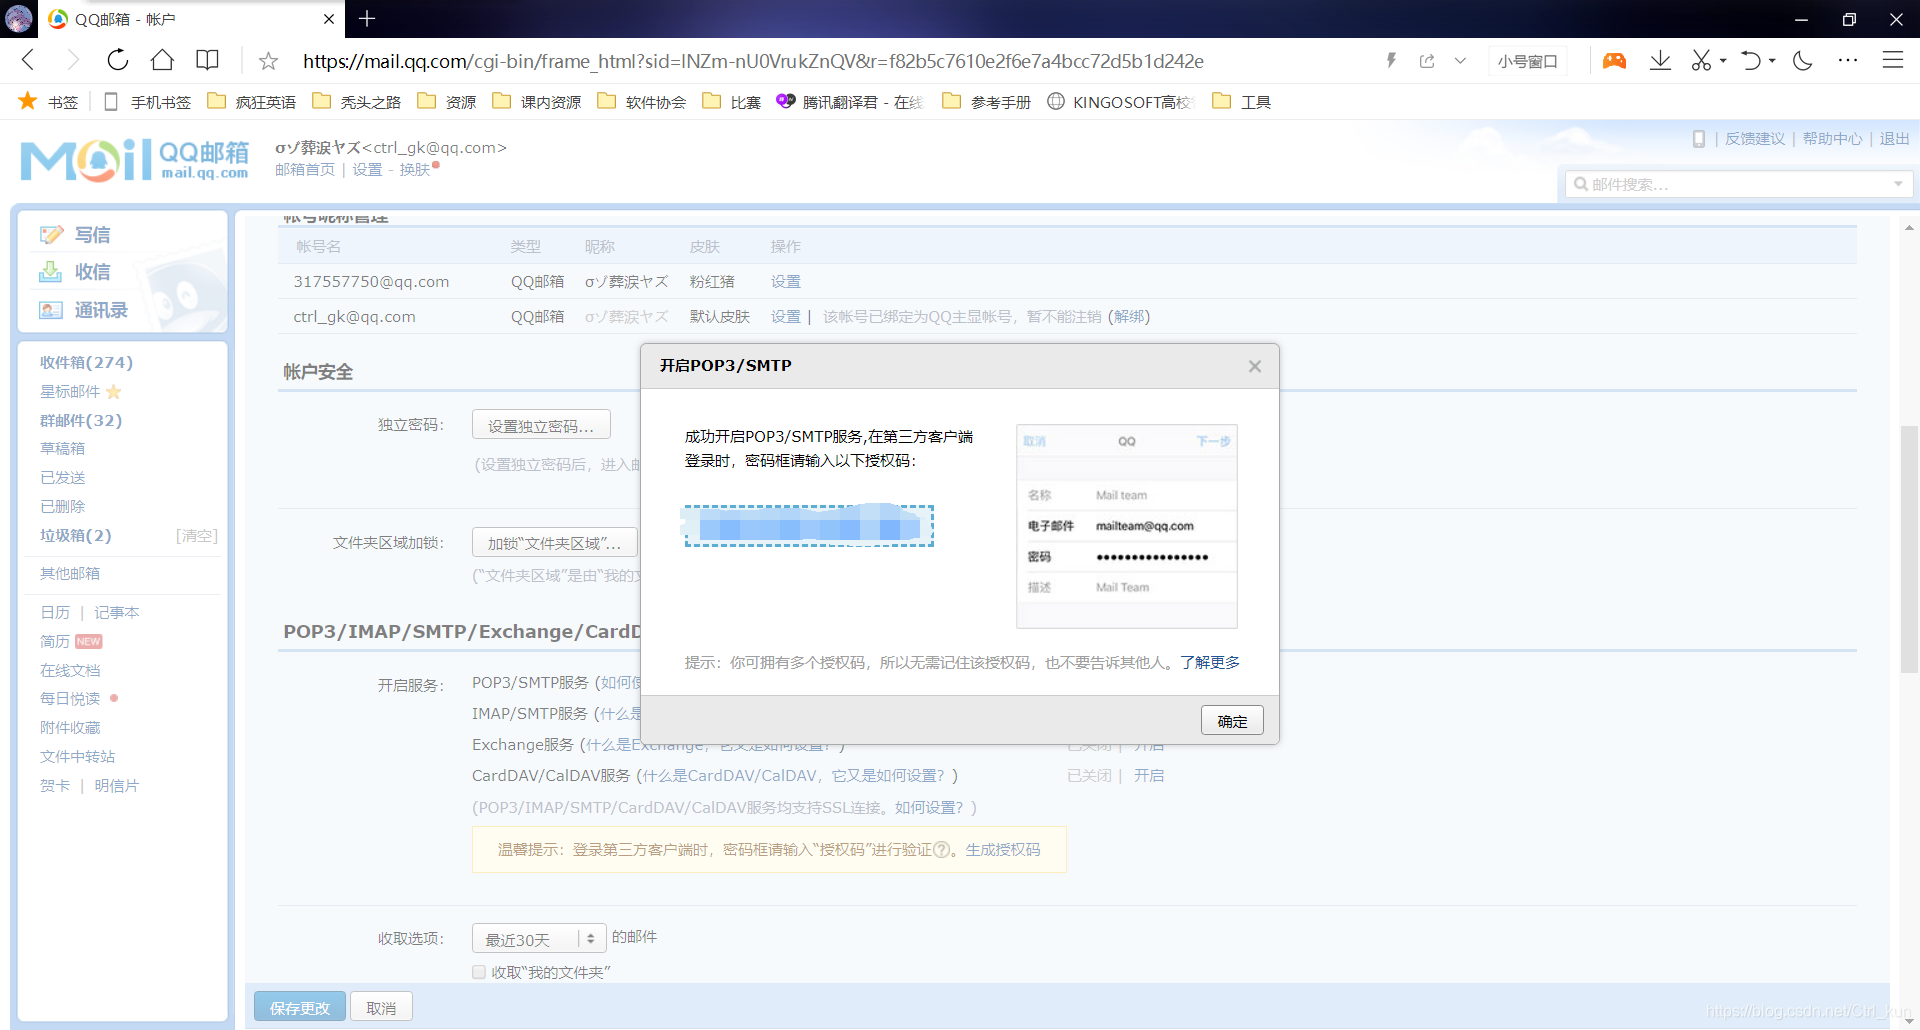Open the browser hamburger menu
Viewport: 1920px width, 1030px height.
point(1894,60)
